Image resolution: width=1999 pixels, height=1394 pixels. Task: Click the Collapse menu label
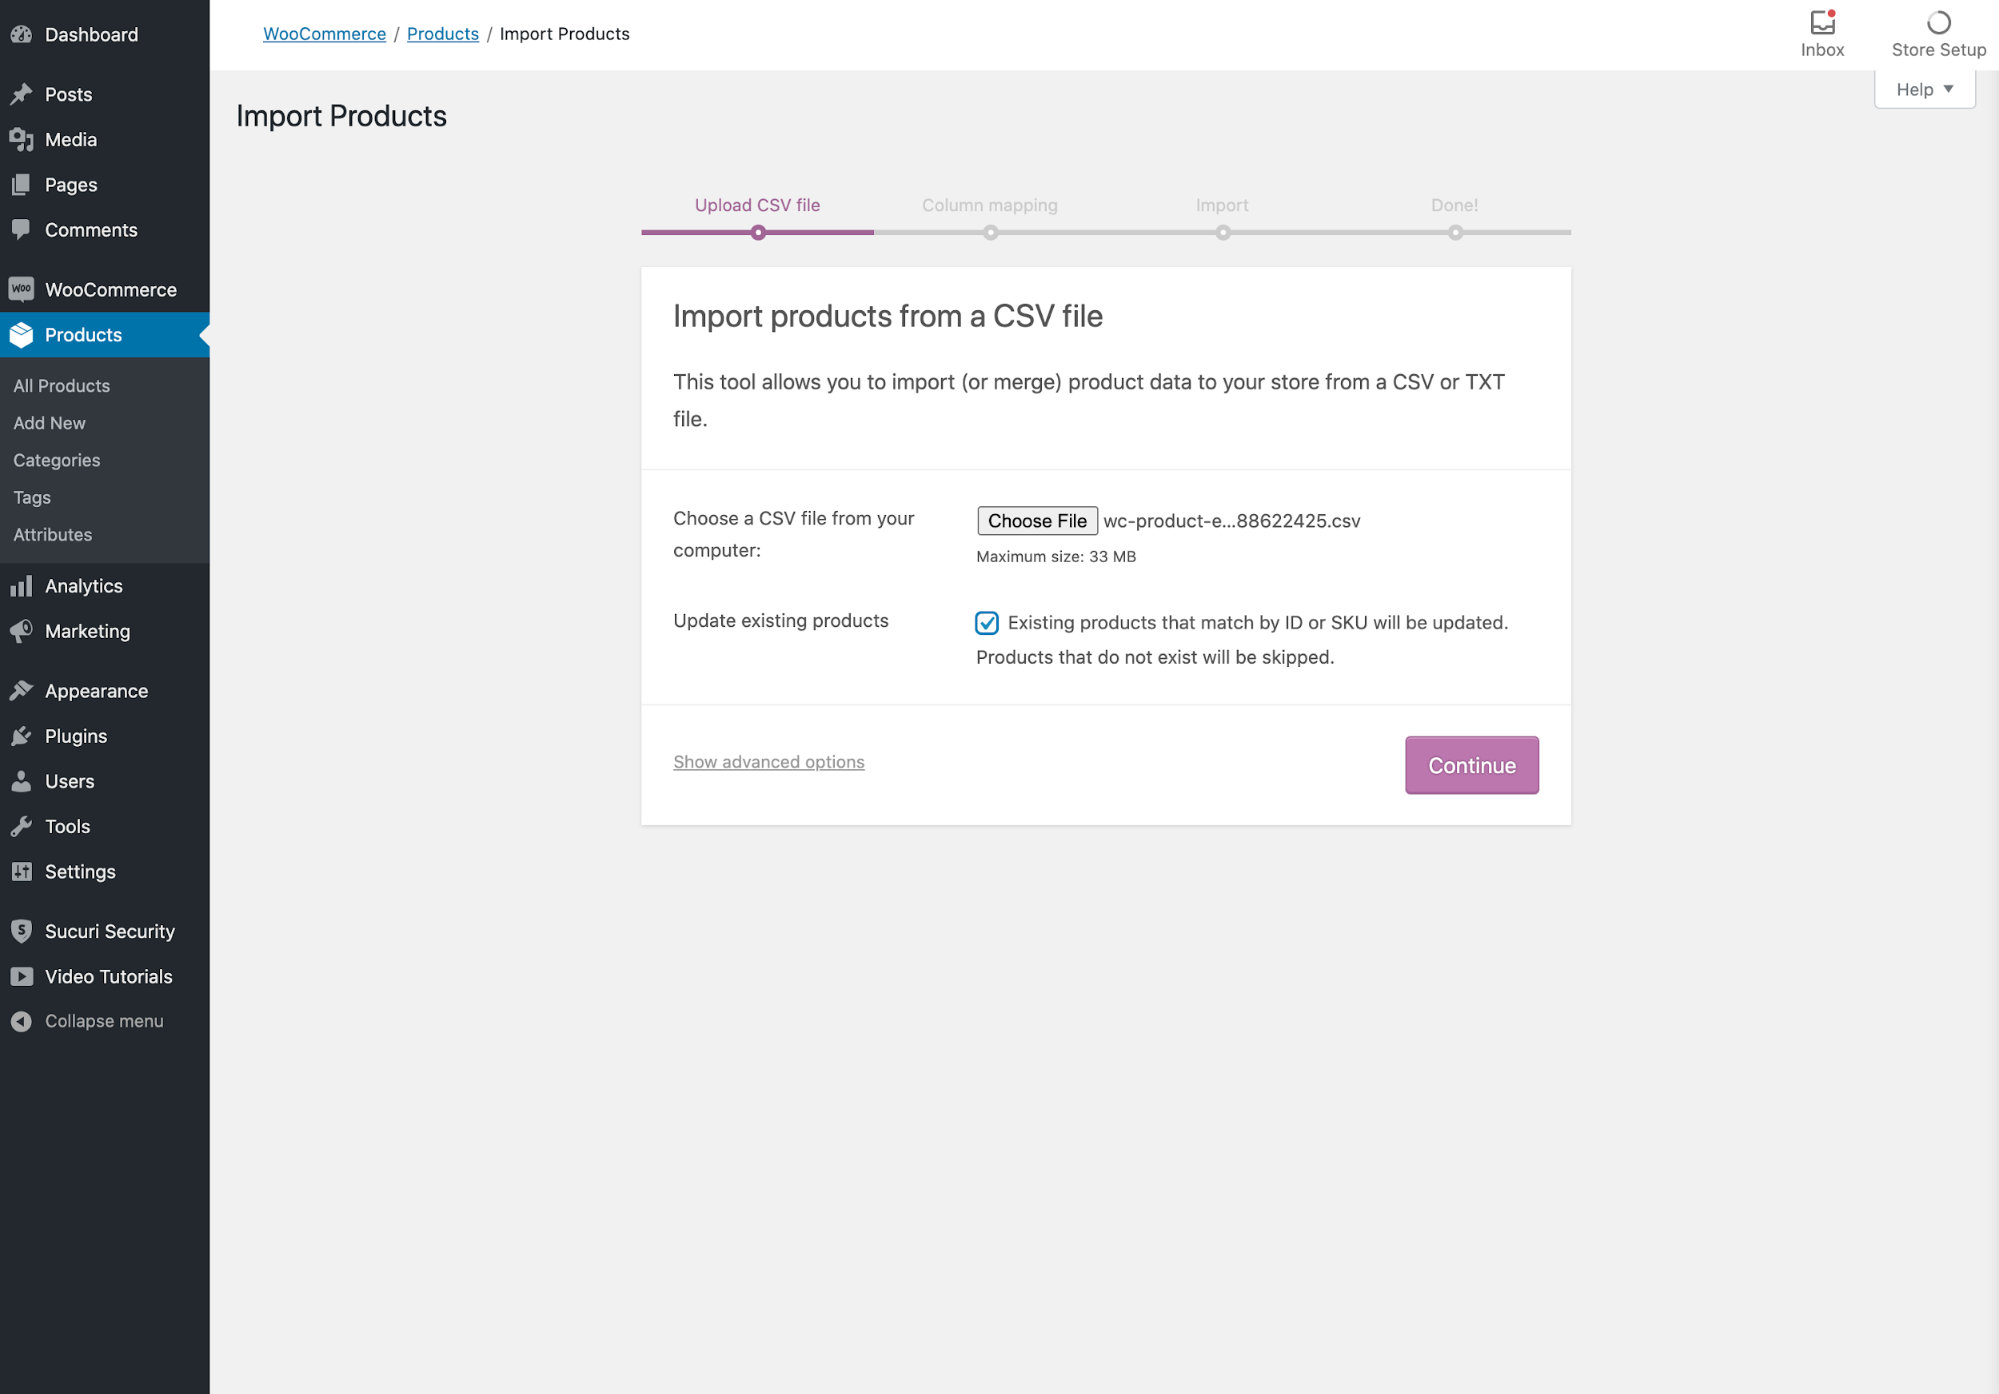click(x=104, y=1021)
